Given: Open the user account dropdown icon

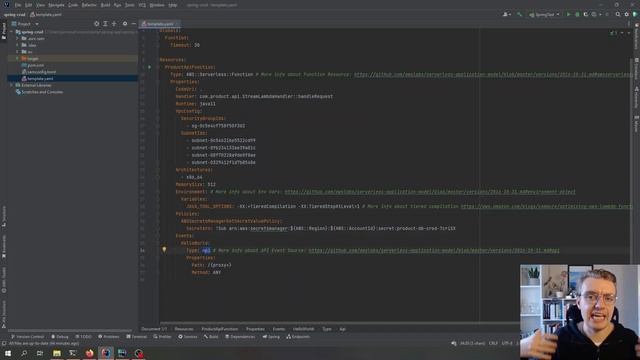Looking at the screenshot, I should tap(507, 14).
